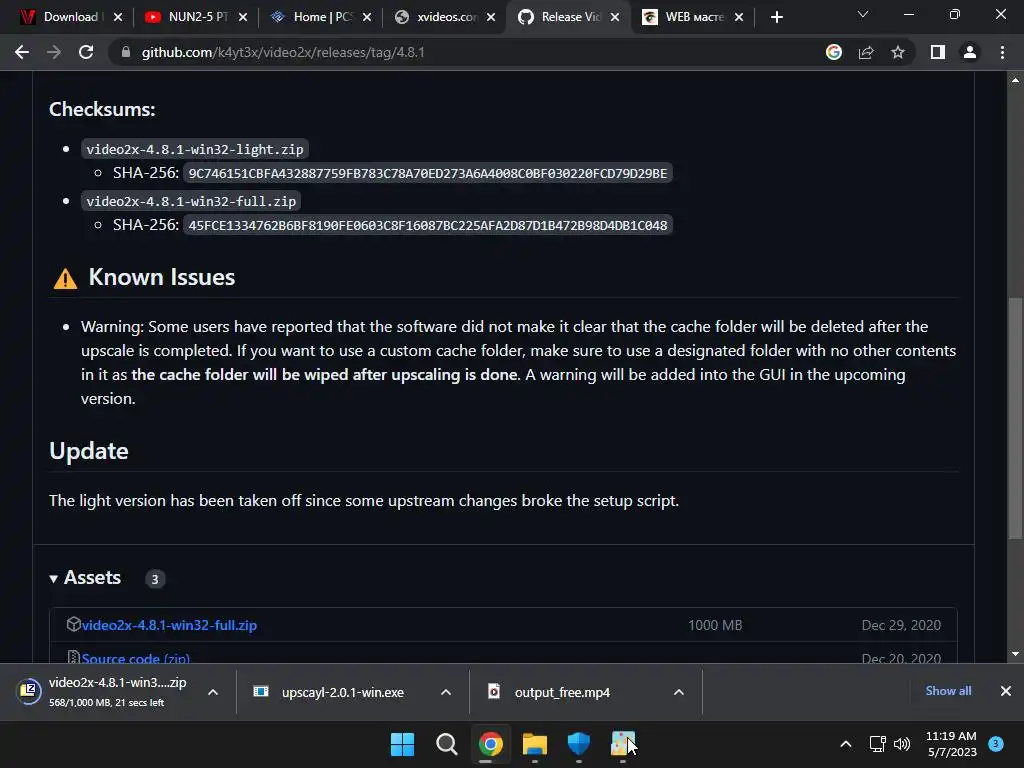Close the Download tab
The image size is (1024, 768).
click(x=118, y=17)
